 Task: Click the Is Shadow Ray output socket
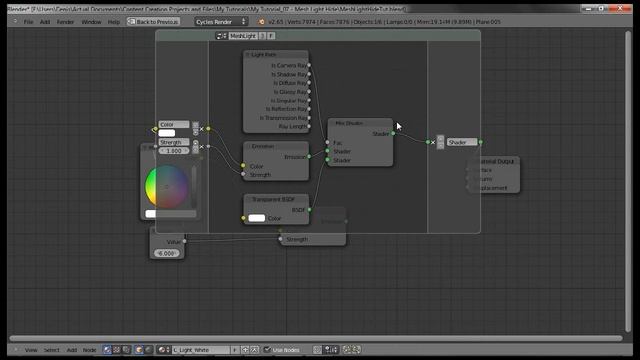coord(309,74)
